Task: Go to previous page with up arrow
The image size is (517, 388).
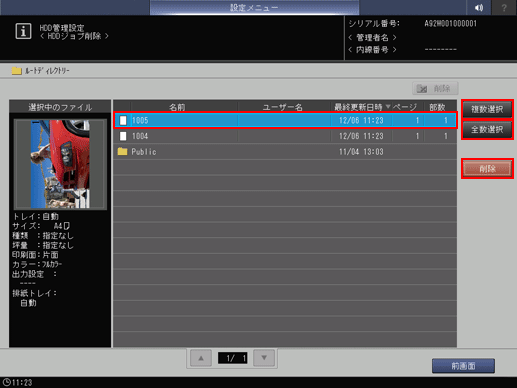Action: (x=201, y=358)
